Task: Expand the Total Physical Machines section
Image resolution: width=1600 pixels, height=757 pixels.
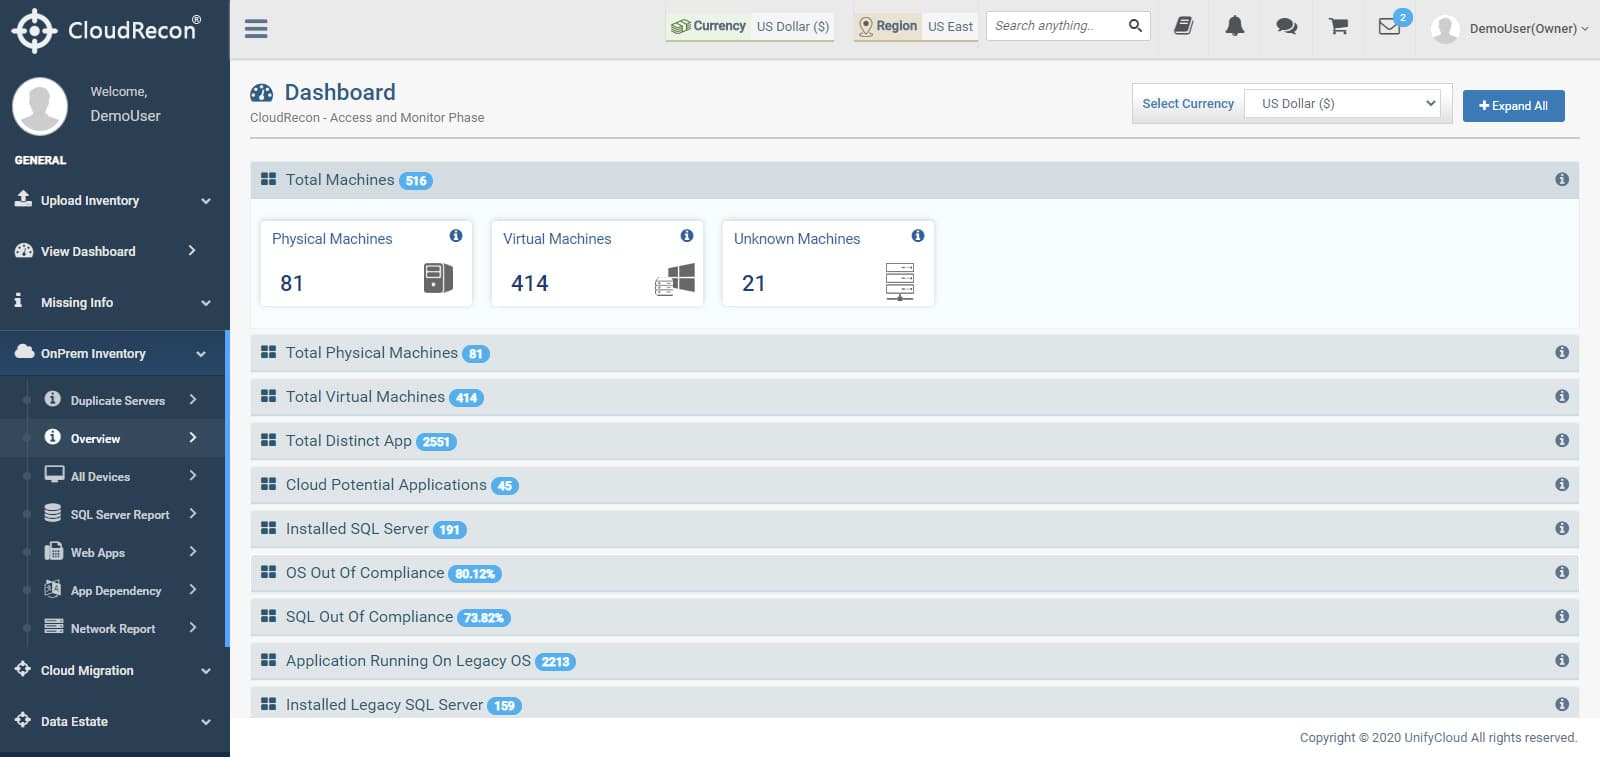Action: 914,353
